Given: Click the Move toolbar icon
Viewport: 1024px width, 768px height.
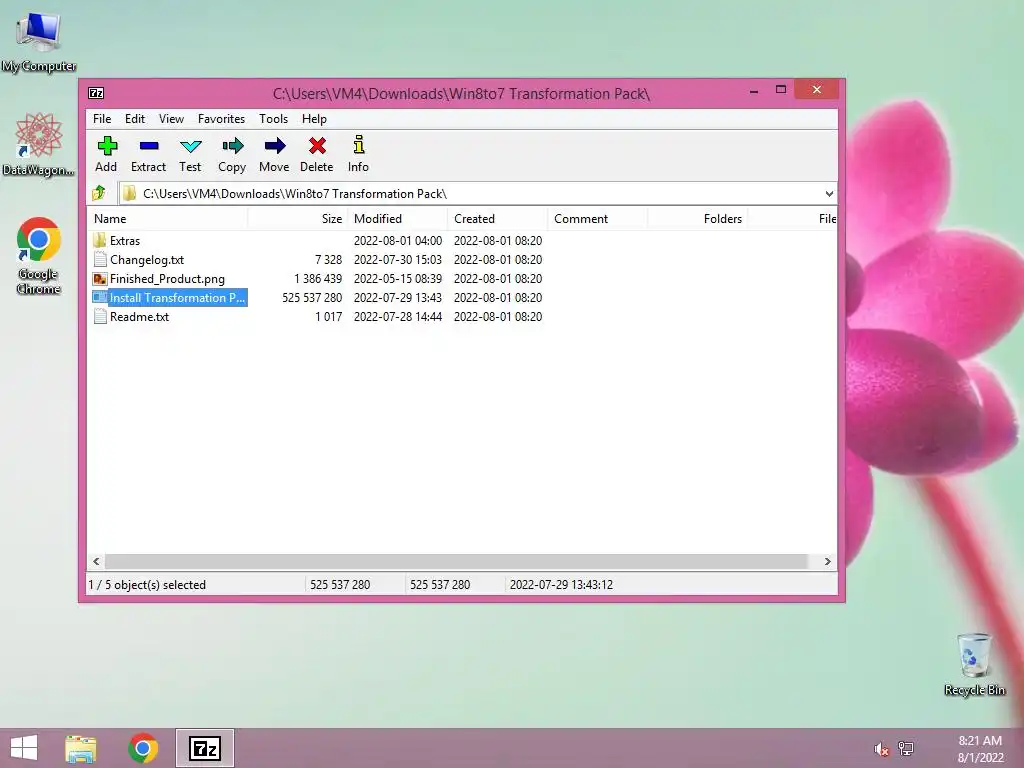Looking at the screenshot, I should click(x=274, y=146).
